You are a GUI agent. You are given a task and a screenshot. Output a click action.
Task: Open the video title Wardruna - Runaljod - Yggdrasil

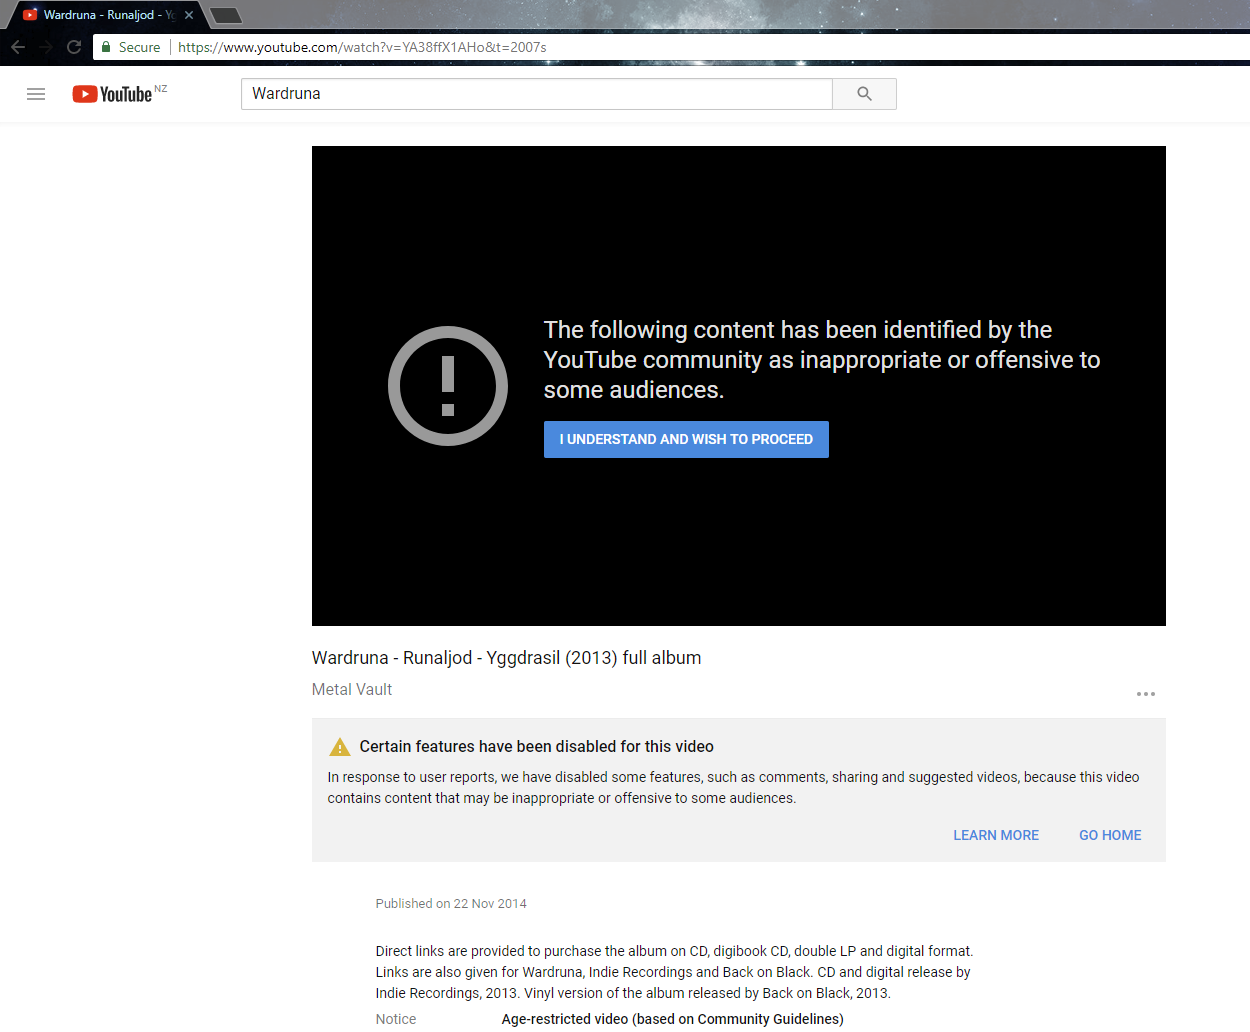pos(506,657)
